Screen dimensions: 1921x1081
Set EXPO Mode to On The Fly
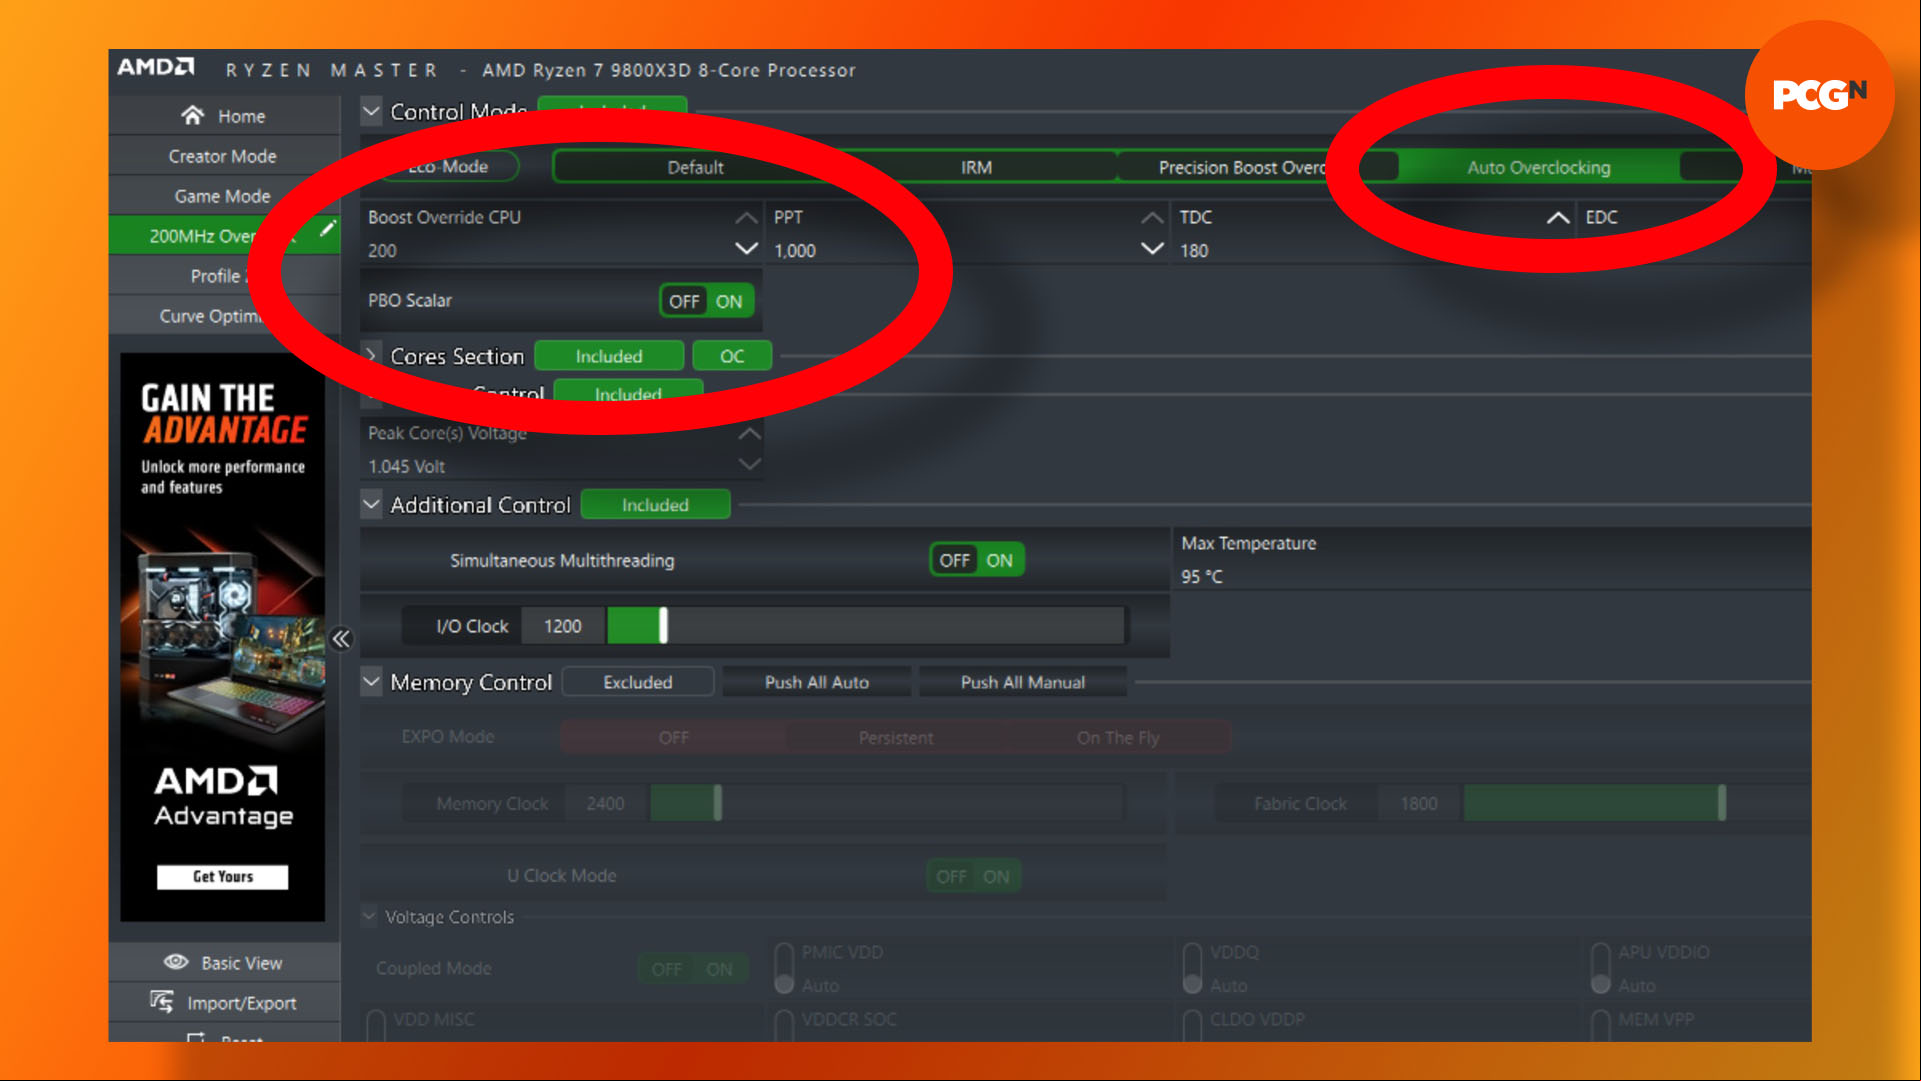pos(1118,738)
